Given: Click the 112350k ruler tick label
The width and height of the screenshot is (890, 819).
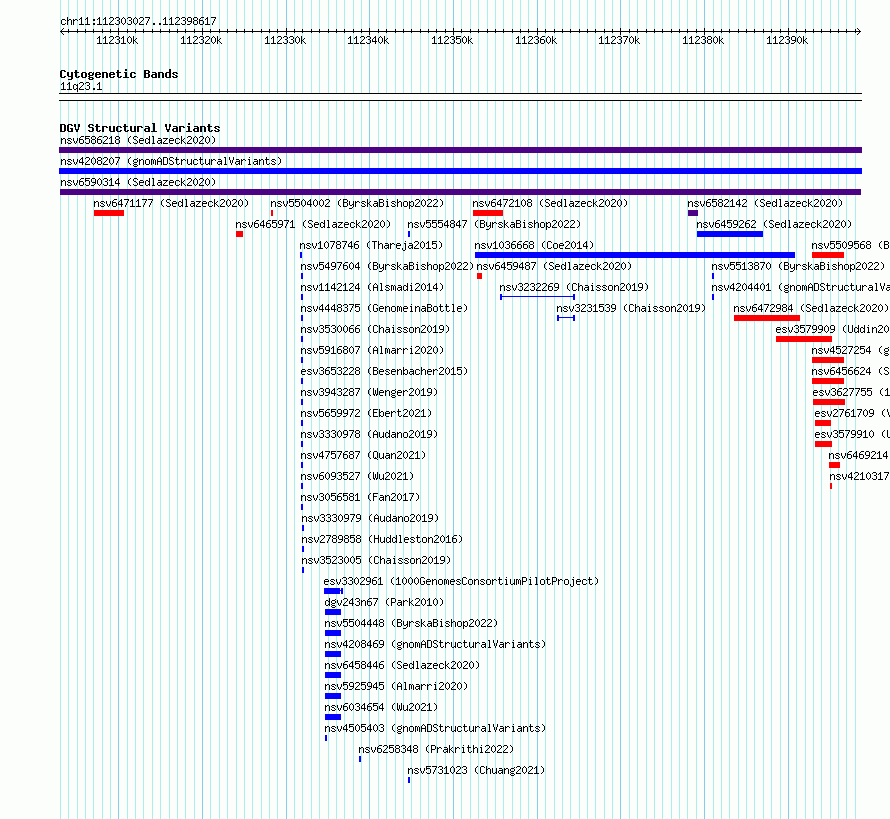Looking at the screenshot, I should coord(452,40).
